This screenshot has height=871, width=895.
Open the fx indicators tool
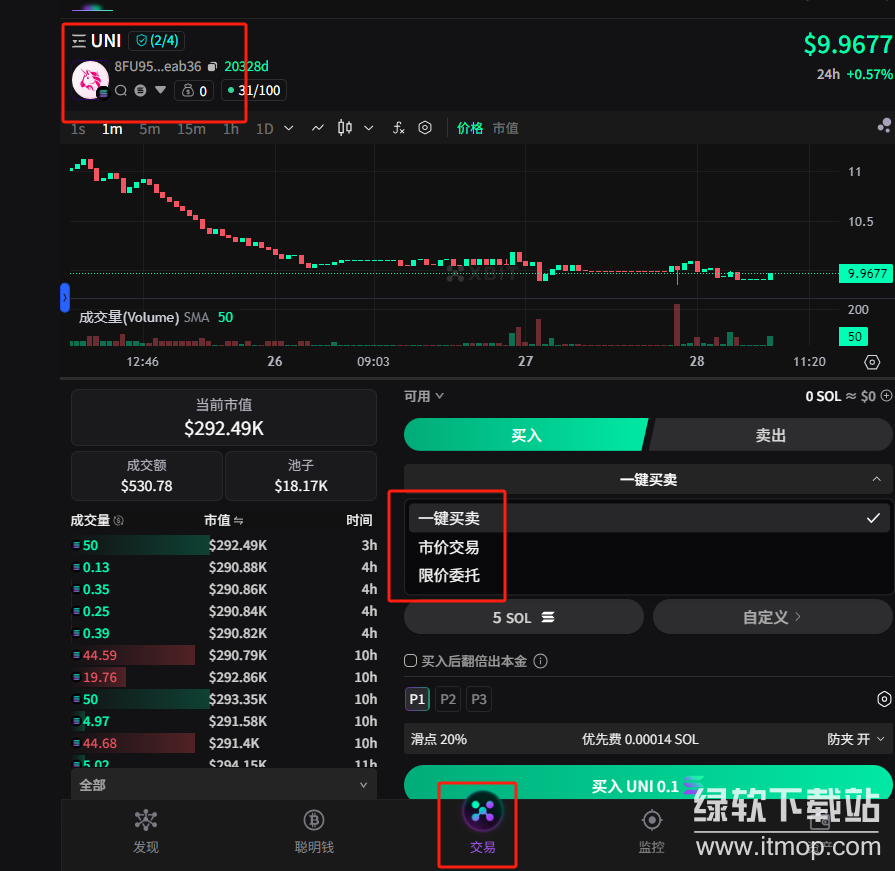click(398, 128)
